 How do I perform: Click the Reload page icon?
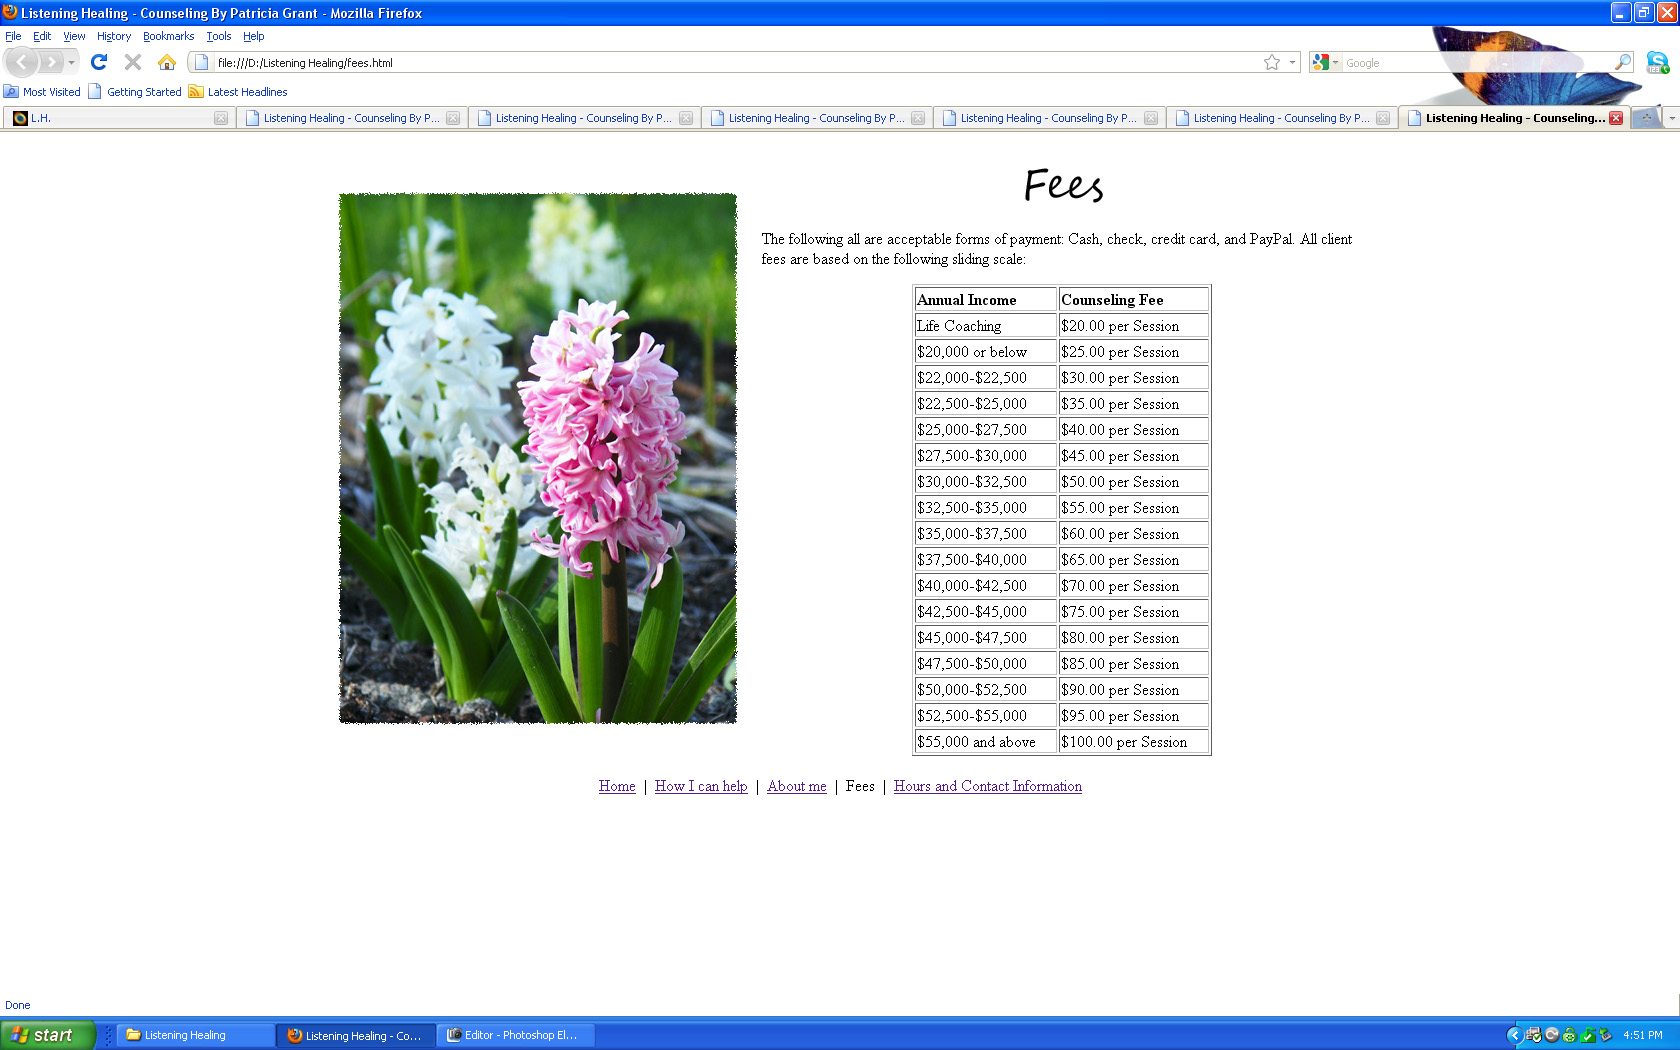pos(99,62)
